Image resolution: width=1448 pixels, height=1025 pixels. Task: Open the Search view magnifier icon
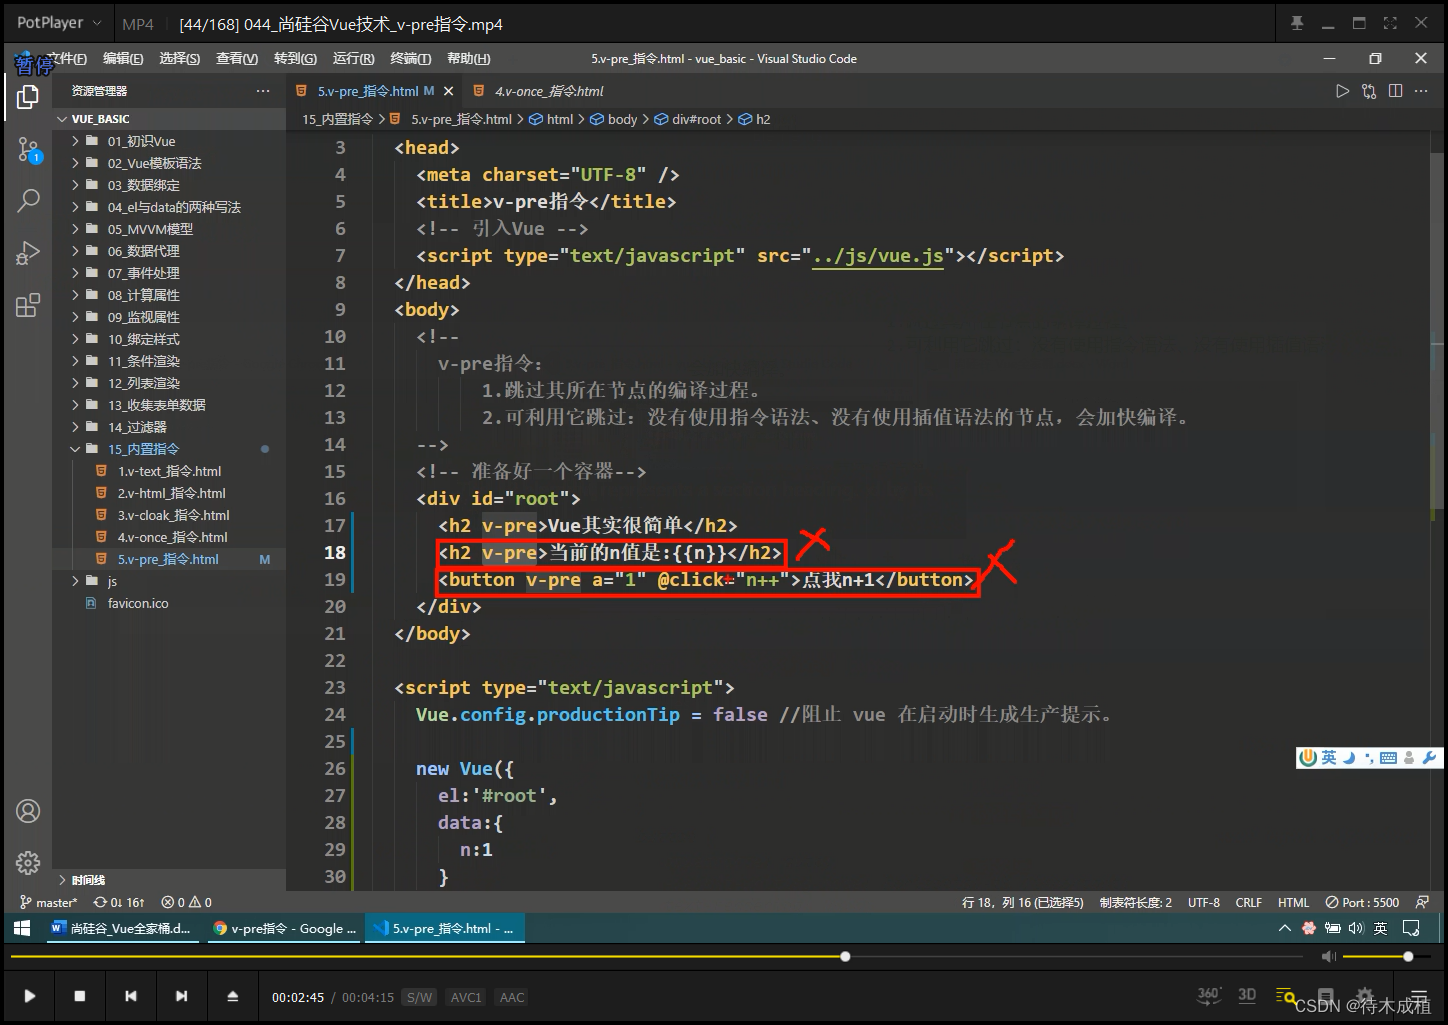coord(28,200)
